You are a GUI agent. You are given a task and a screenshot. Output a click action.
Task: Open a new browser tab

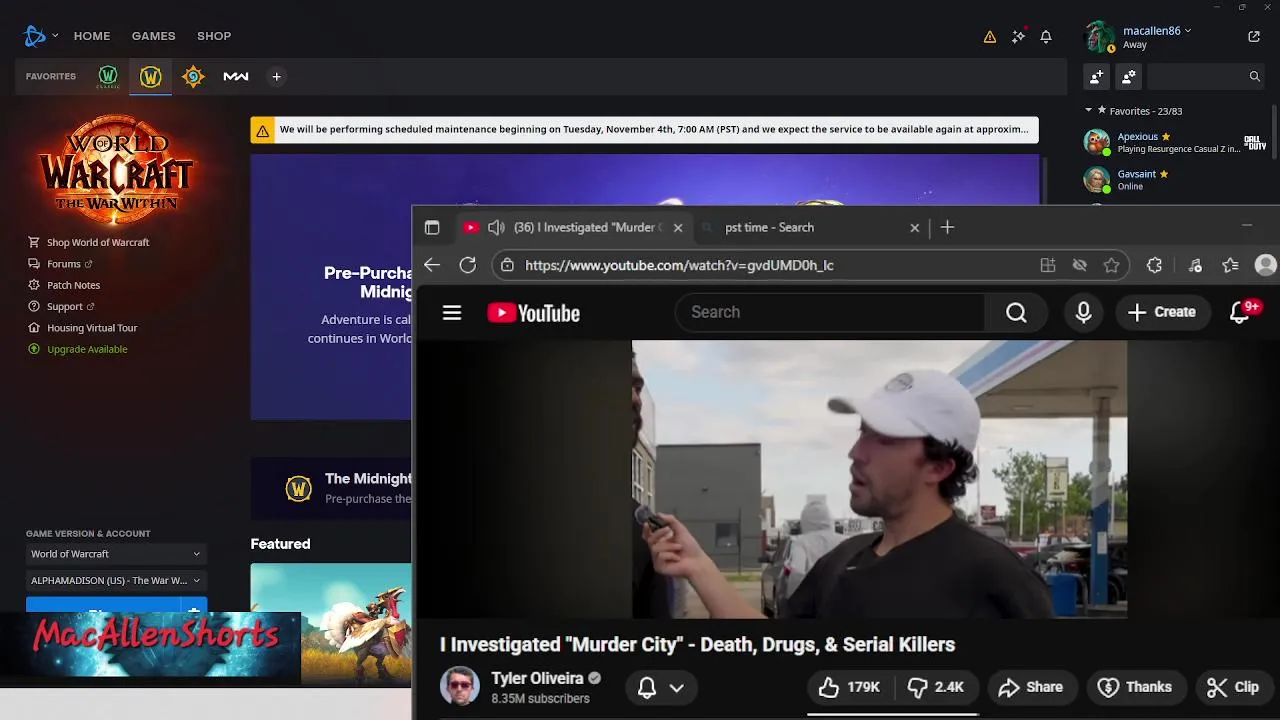tap(947, 227)
